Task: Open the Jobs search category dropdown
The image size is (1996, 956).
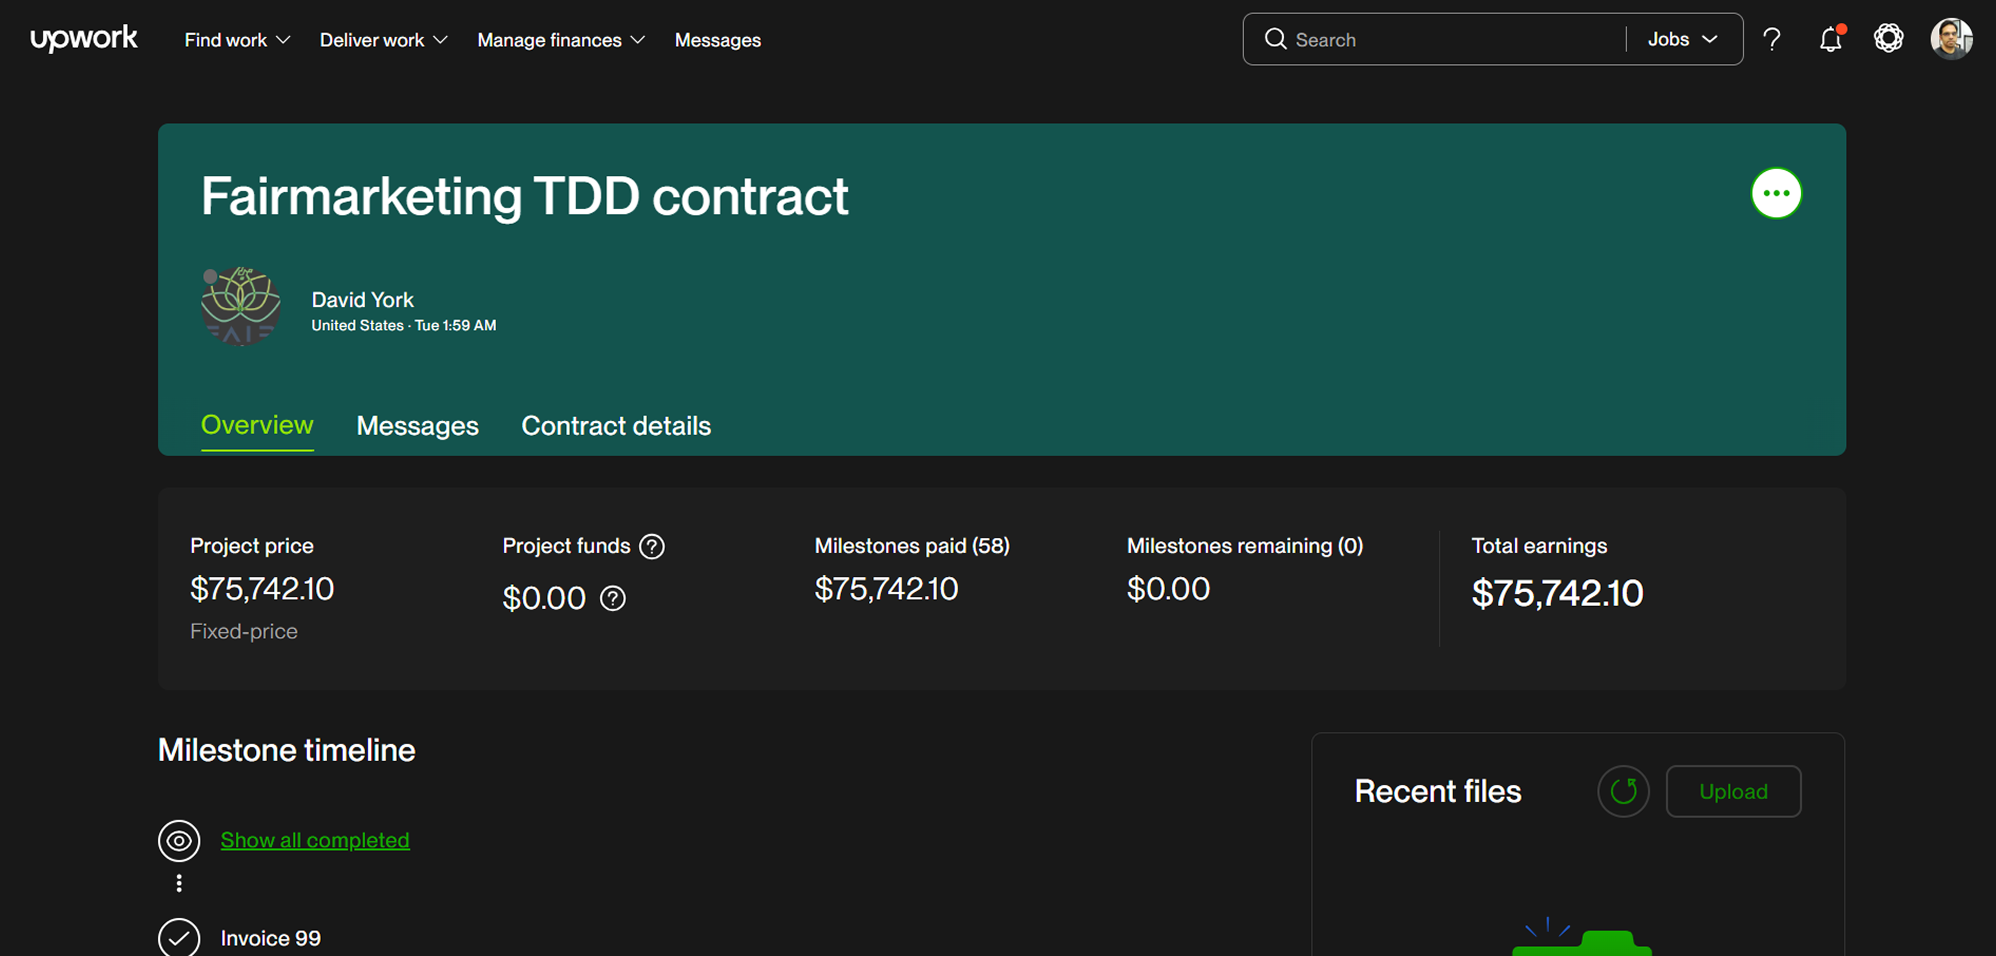Action: pyautogui.click(x=1683, y=40)
